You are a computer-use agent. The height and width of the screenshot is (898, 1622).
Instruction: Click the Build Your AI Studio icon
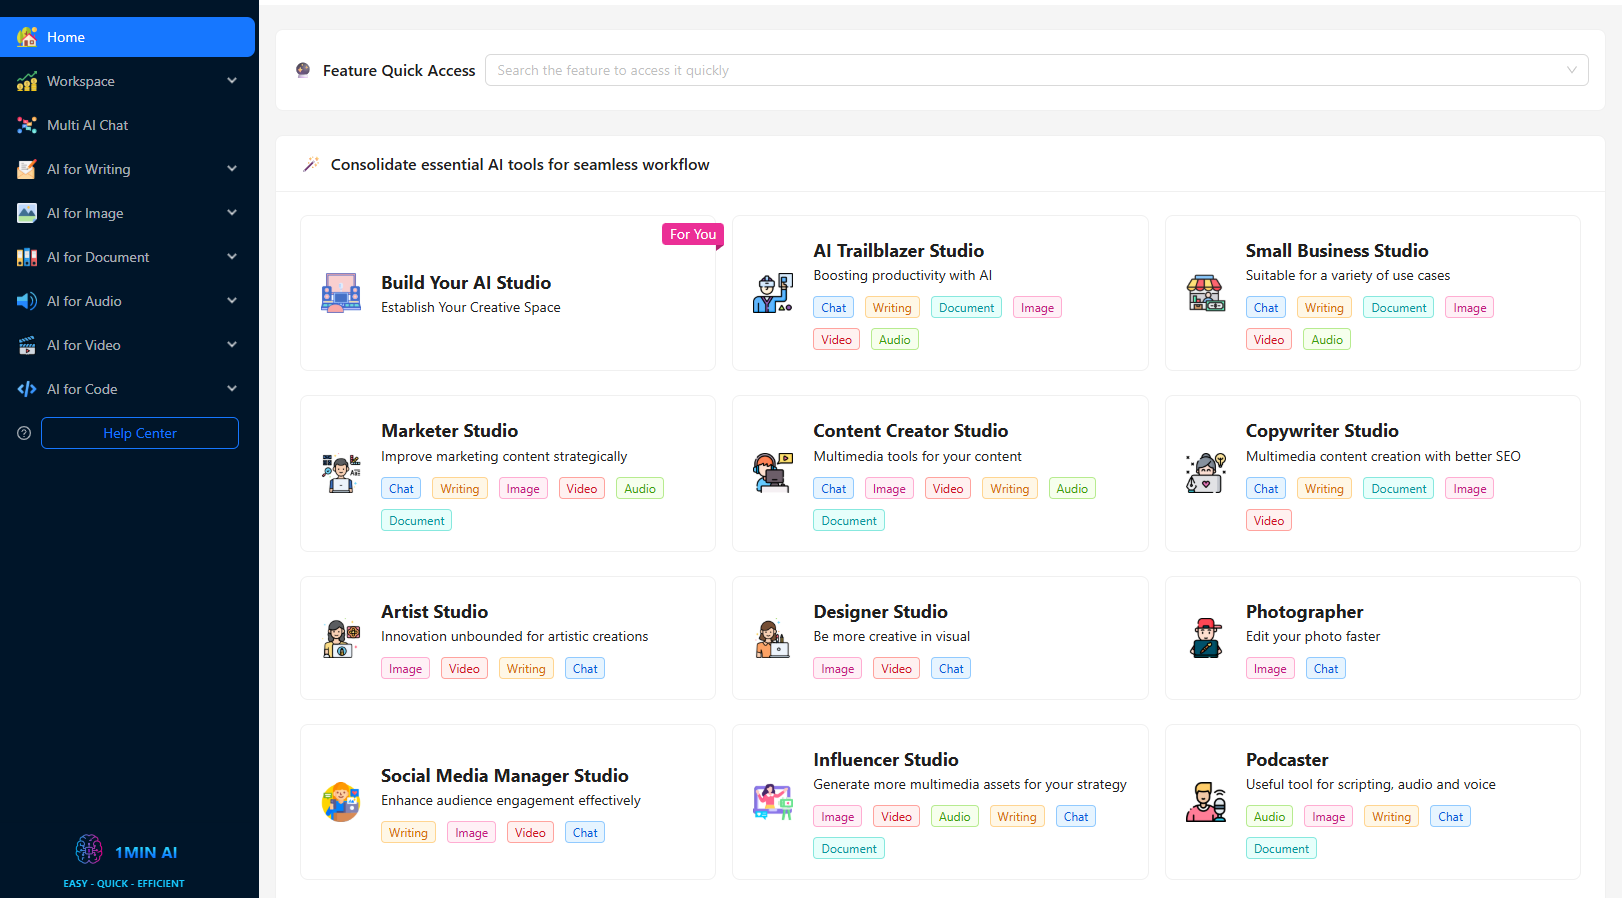pos(341,293)
